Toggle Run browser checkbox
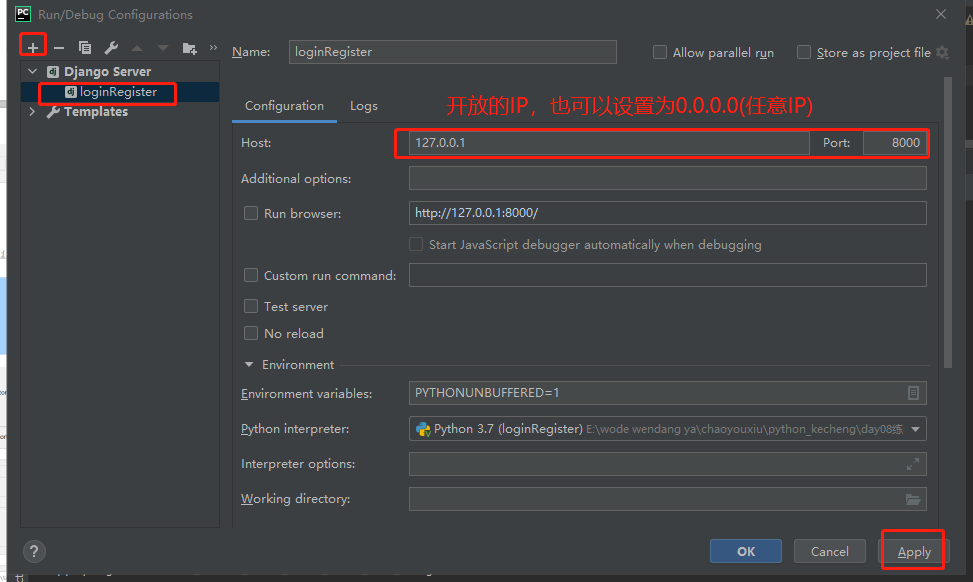Image resolution: width=973 pixels, height=582 pixels. (x=251, y=213)
